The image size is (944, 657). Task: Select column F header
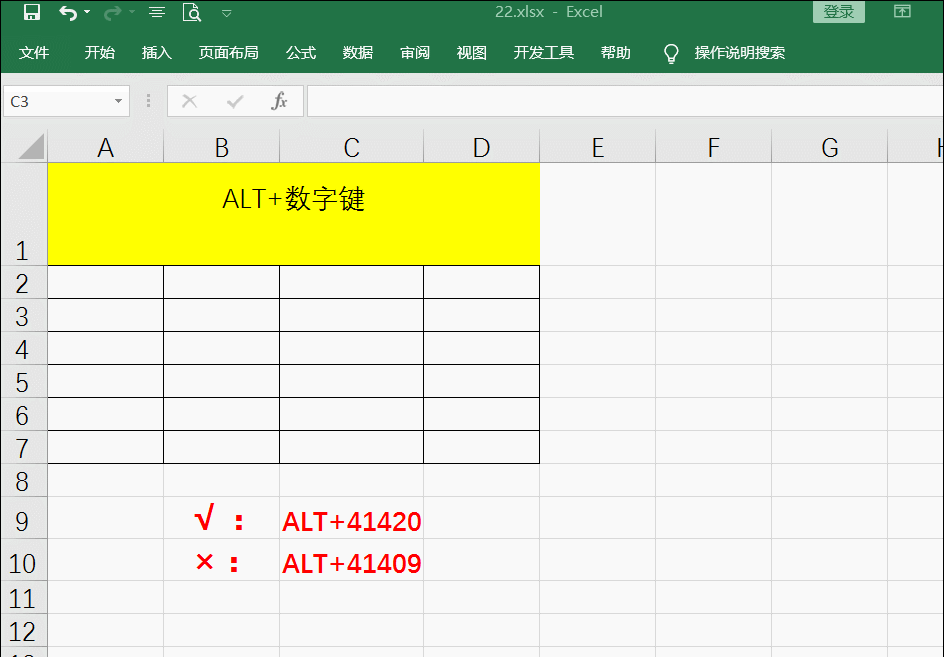[713, 148]
